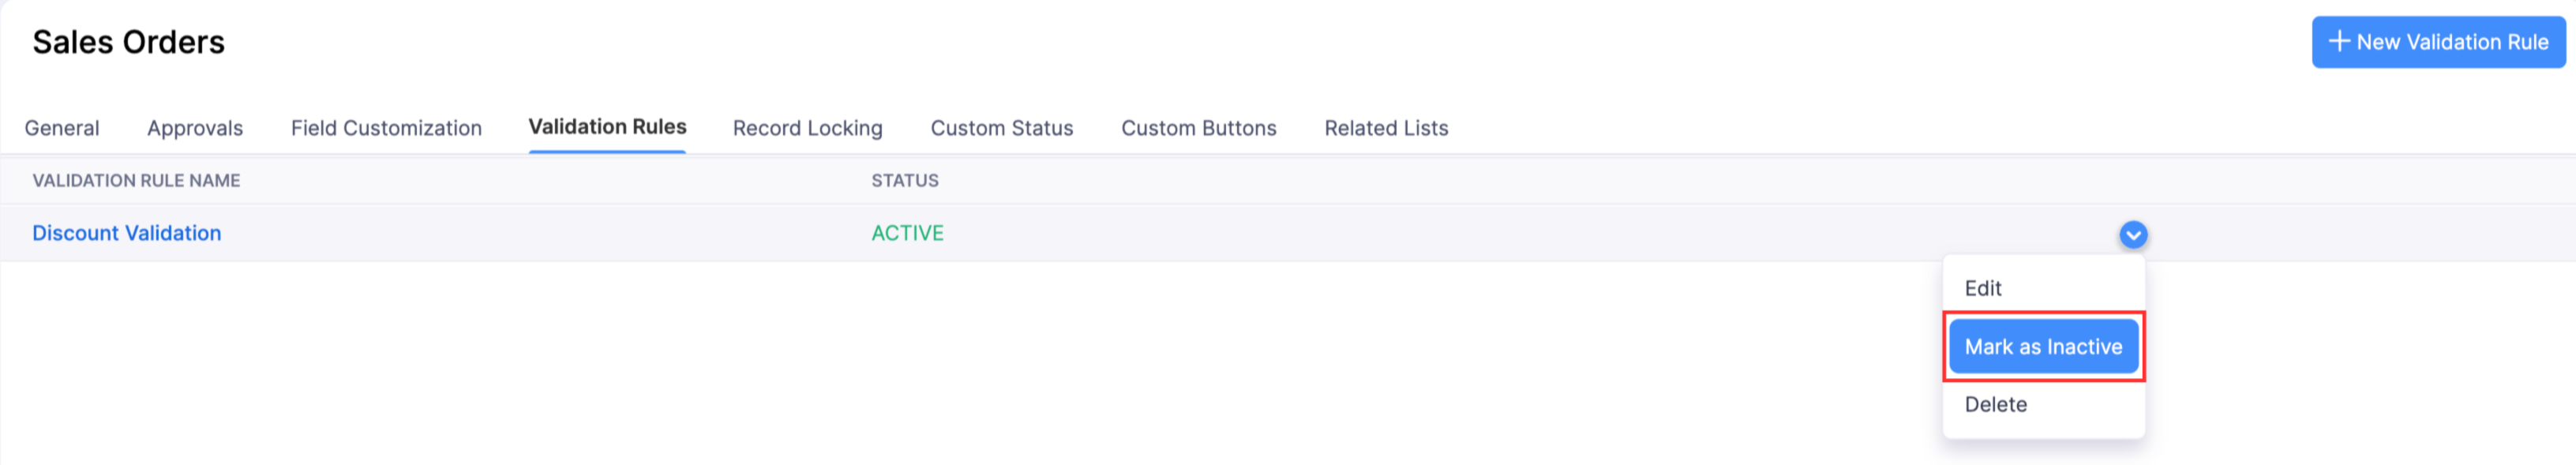Open the Related Lists tab
Screen dimensions: 2576x465
click(1385, 128)
